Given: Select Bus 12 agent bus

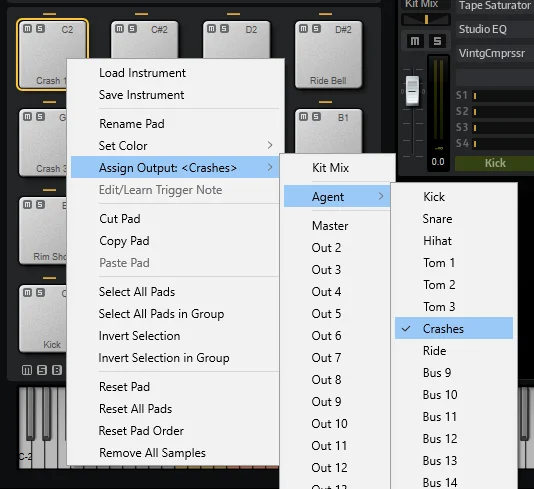Looking at the screenshot, I should click(454, 439).
